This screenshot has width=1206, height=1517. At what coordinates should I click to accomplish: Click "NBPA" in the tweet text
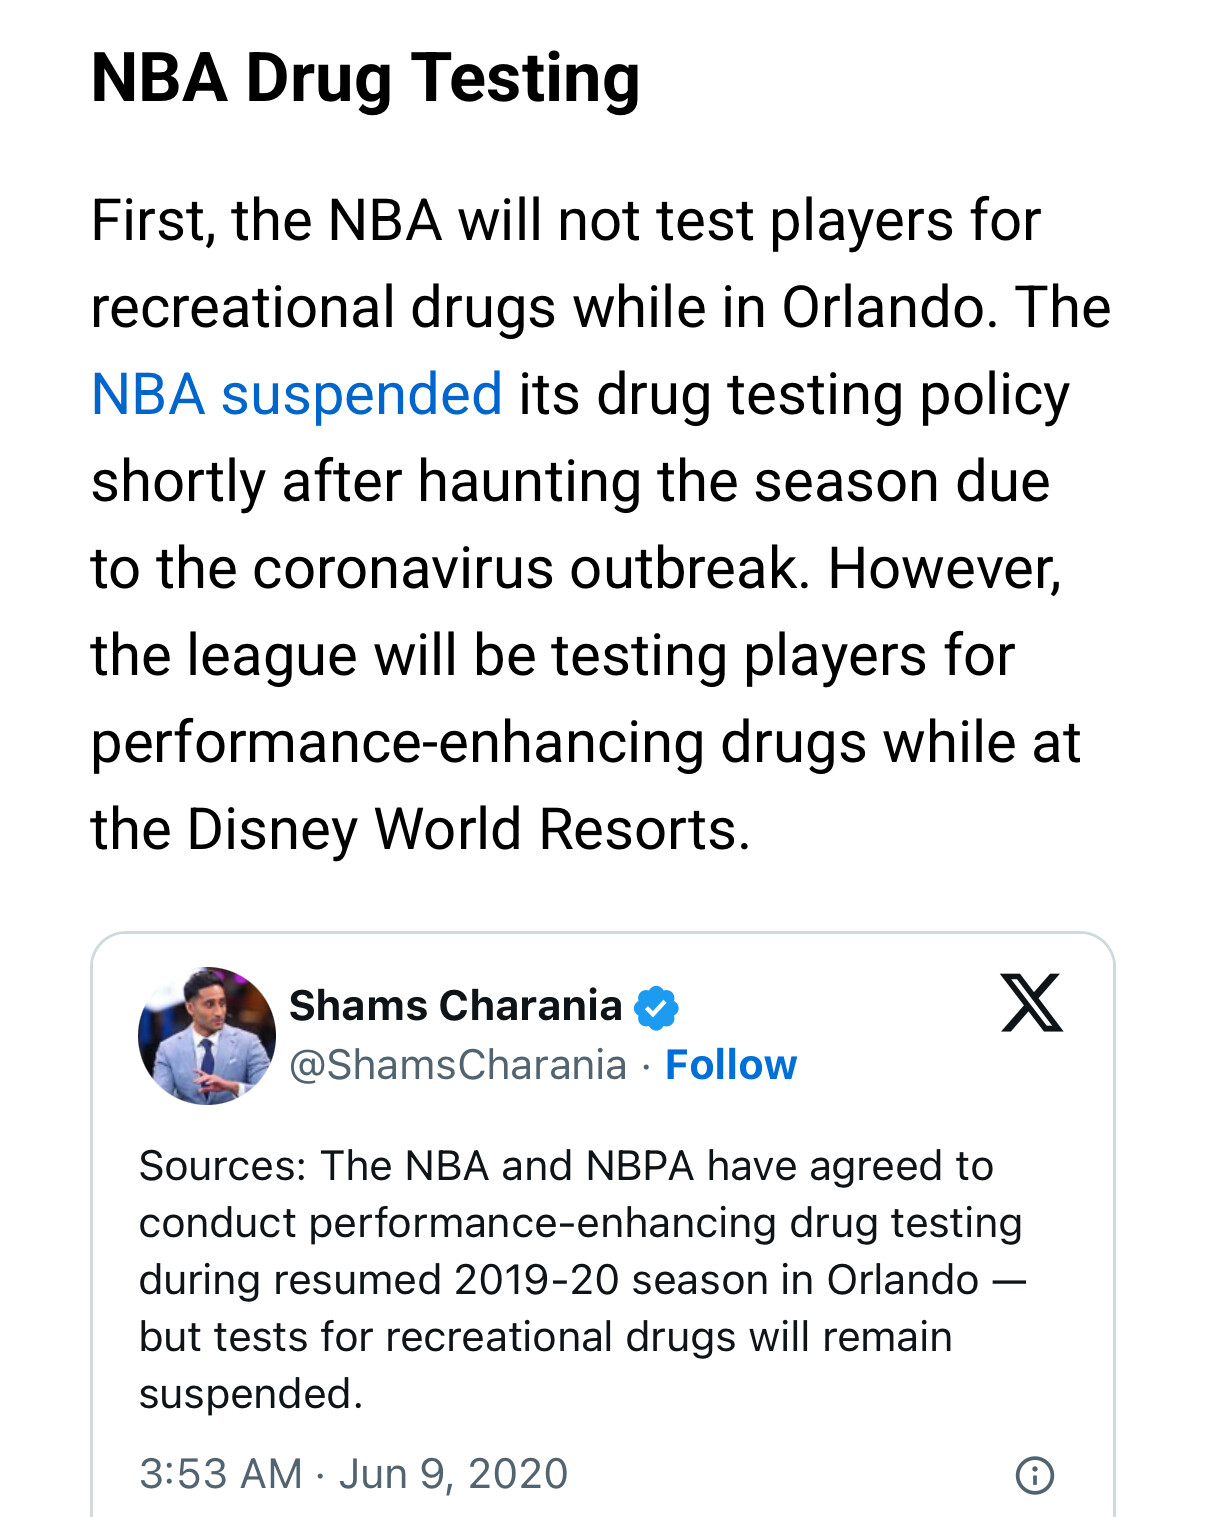(x=639, y=1166)
